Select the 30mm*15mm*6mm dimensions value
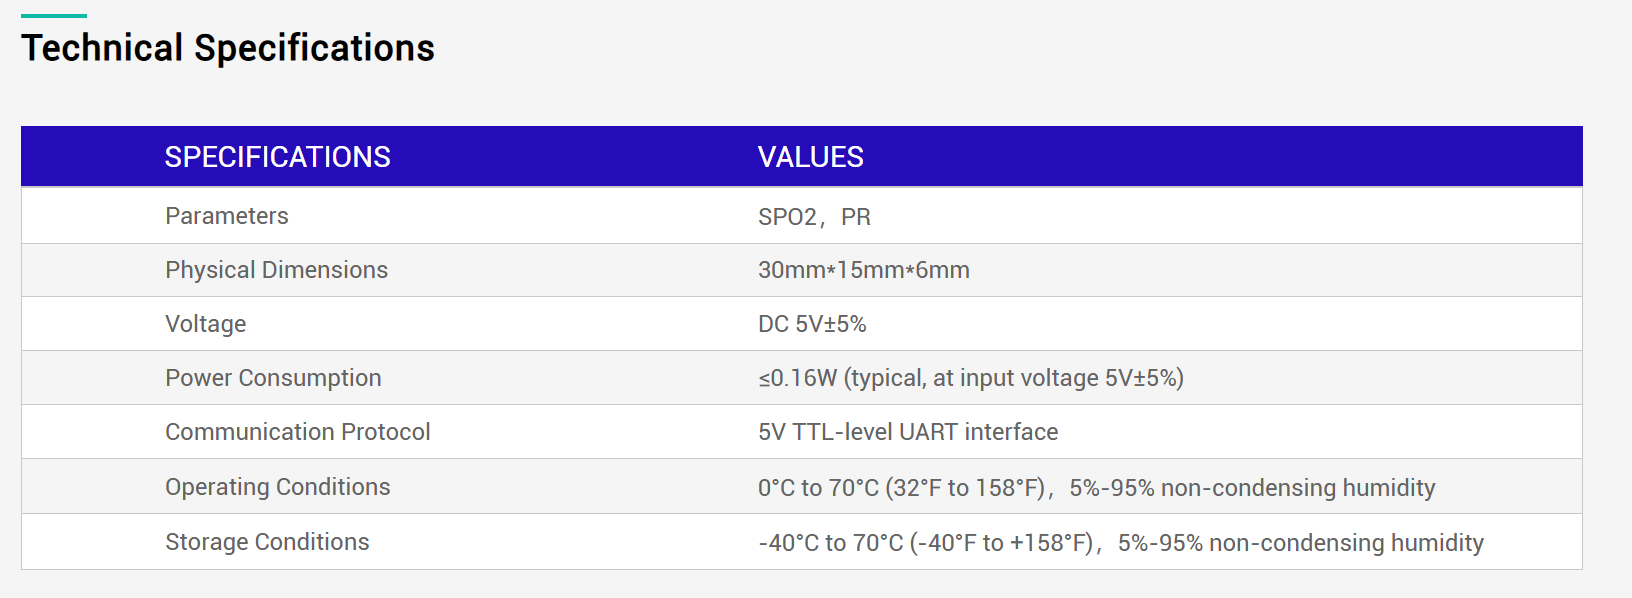1632x598 pixels. click(863, 270)
